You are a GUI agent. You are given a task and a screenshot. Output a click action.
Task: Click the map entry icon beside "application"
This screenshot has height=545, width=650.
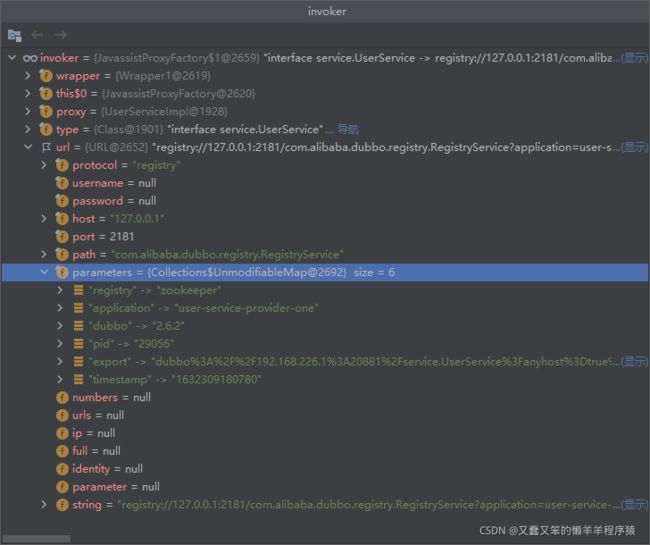point(78,308)
